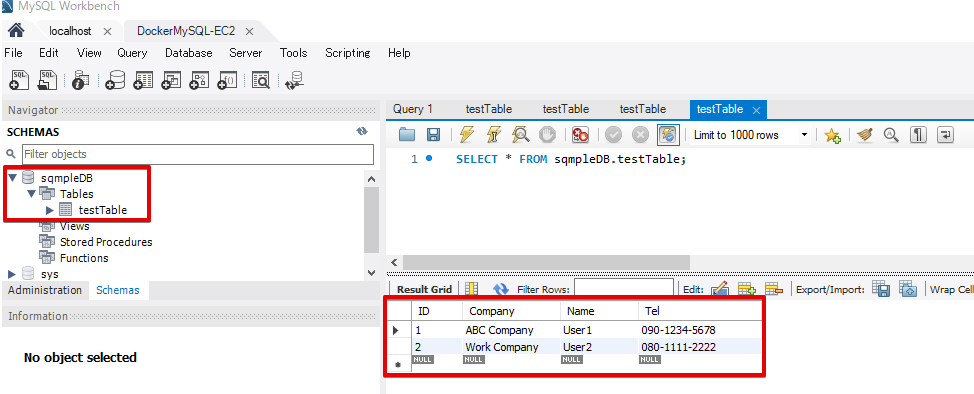Select the ABC Company cell
Image resolution: width=974 pixels, height=394 pixels.
[511, 330]
